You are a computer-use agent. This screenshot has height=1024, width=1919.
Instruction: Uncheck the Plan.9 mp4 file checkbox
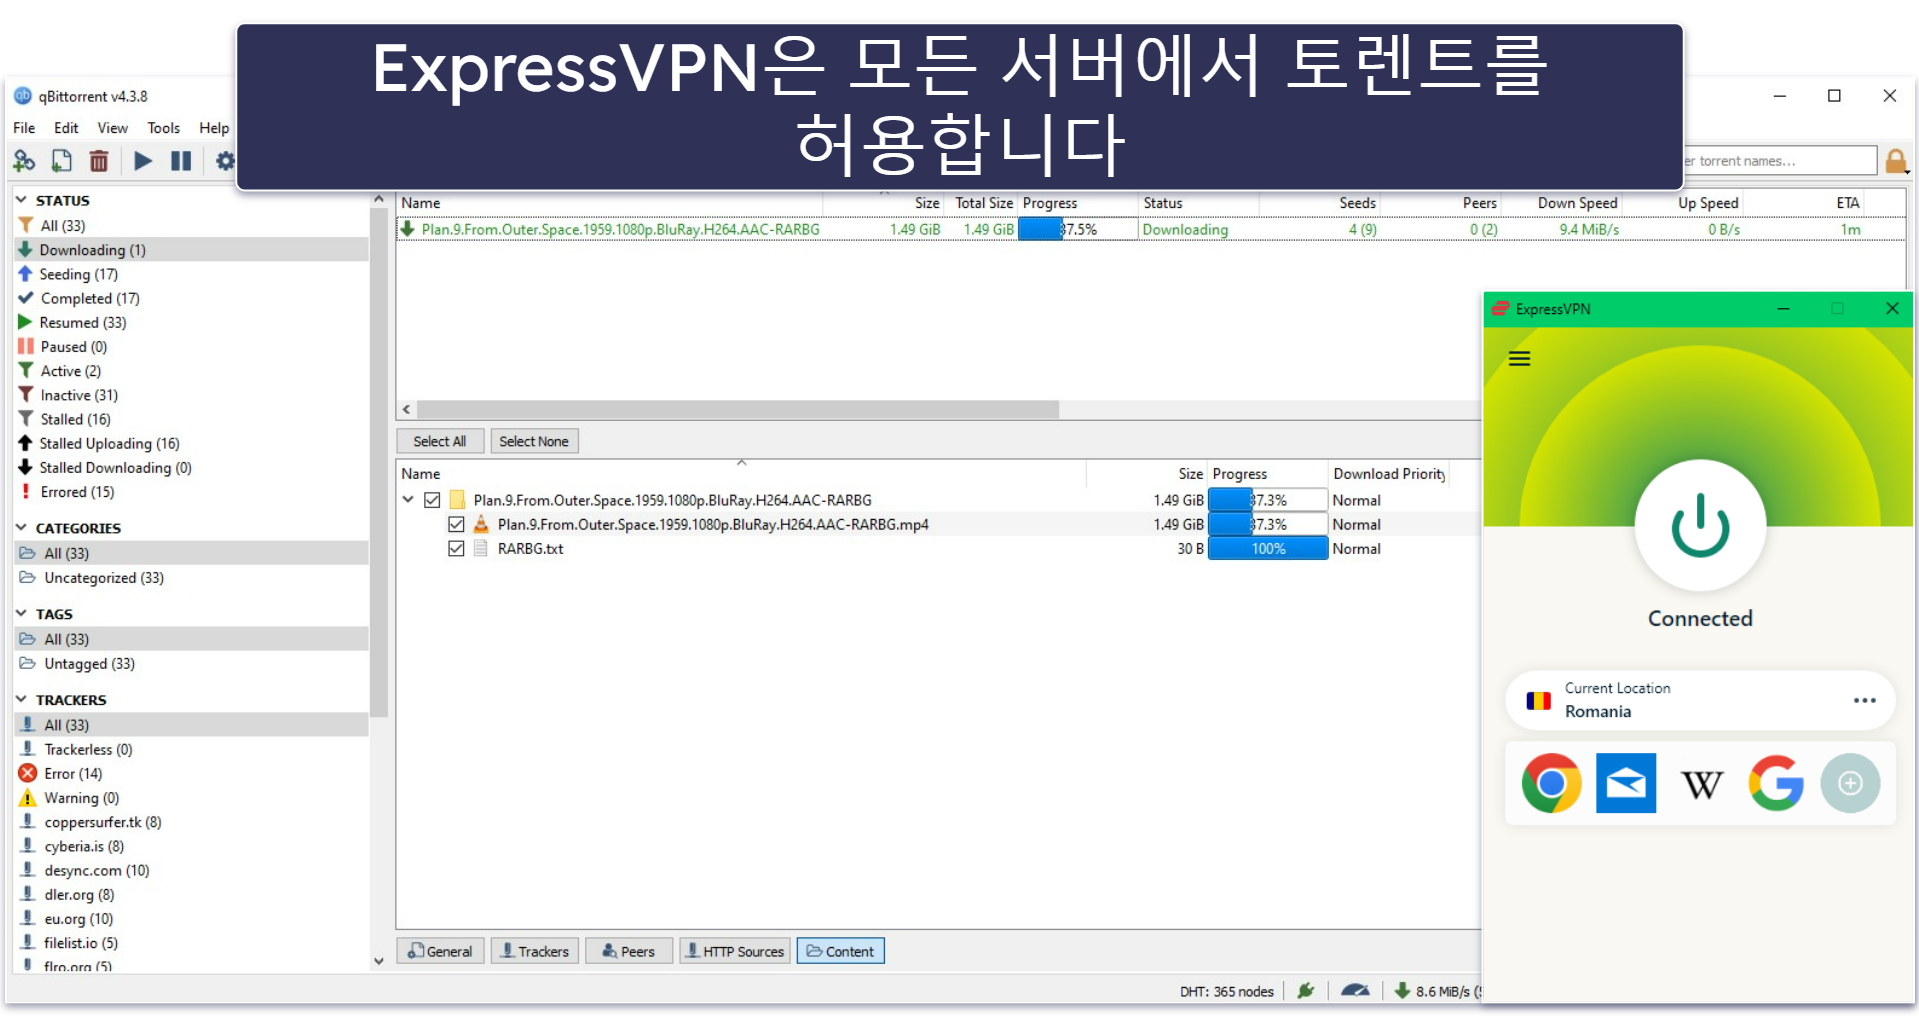point(456,524)
